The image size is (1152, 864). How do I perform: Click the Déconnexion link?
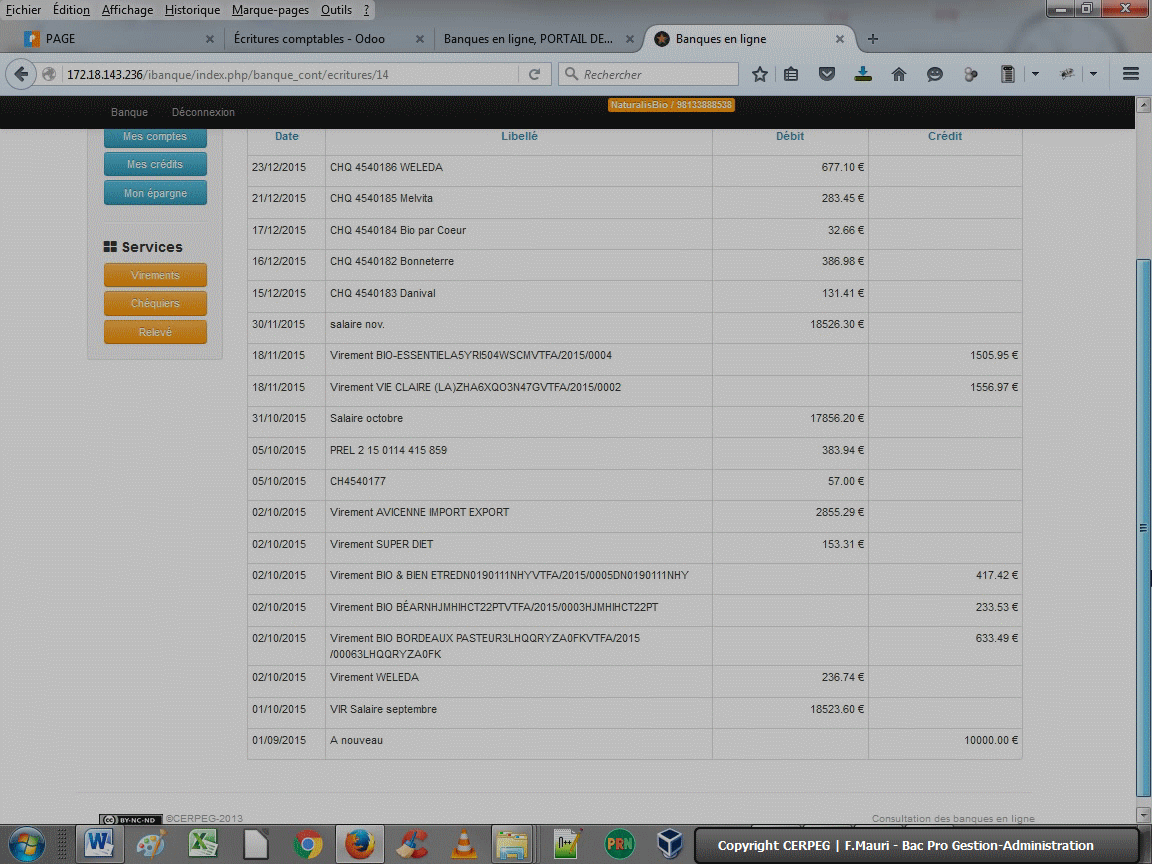pos(204,112)
